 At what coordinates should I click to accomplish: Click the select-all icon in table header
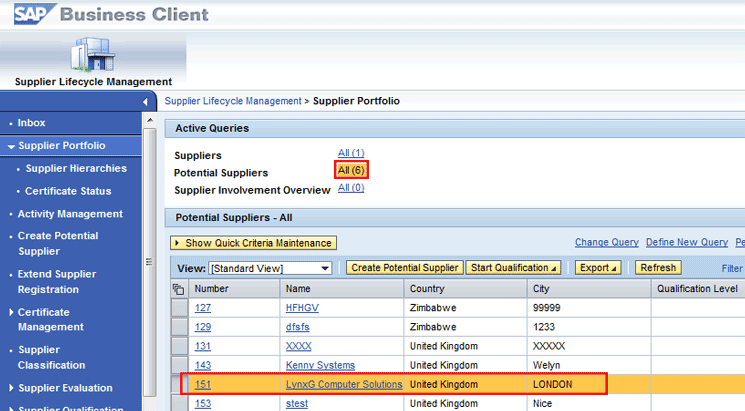pyautogui.click(x=179, y=289)
